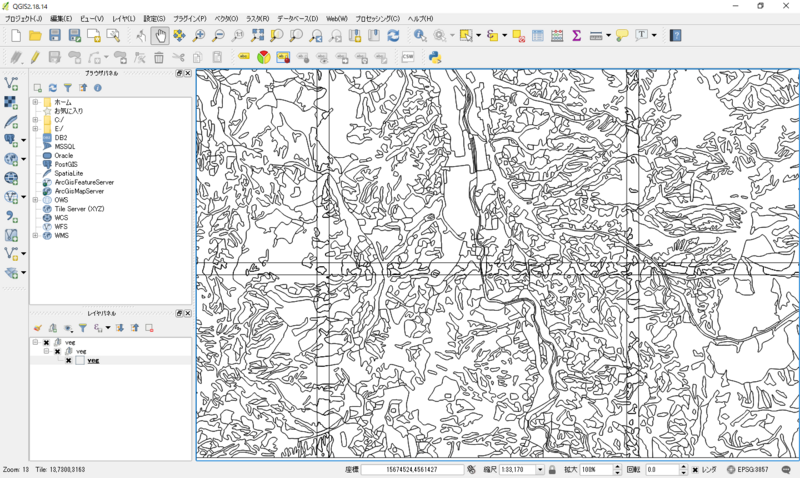Open the 編集(E) menu
The height and width of the screenshot is (478, 800).
[x=61, y=18]
